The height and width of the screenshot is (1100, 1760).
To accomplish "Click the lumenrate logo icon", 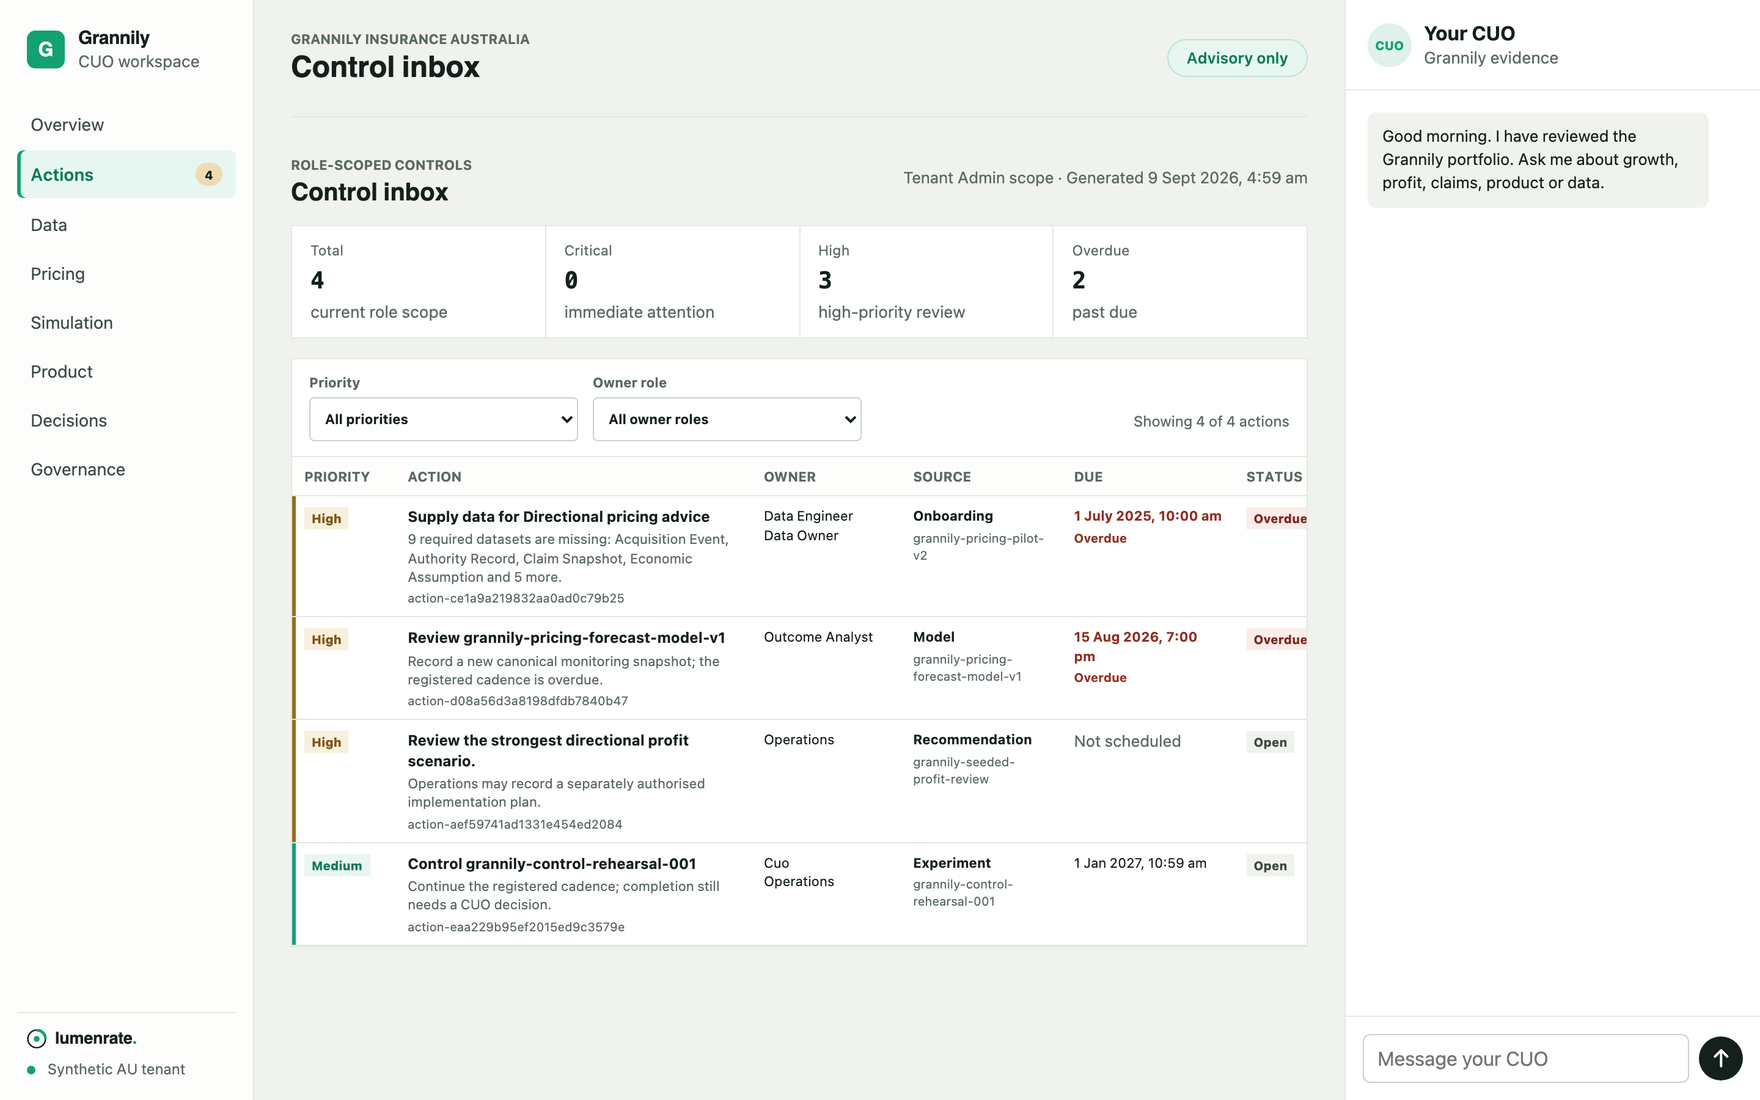I will (x=37, y=1038).
